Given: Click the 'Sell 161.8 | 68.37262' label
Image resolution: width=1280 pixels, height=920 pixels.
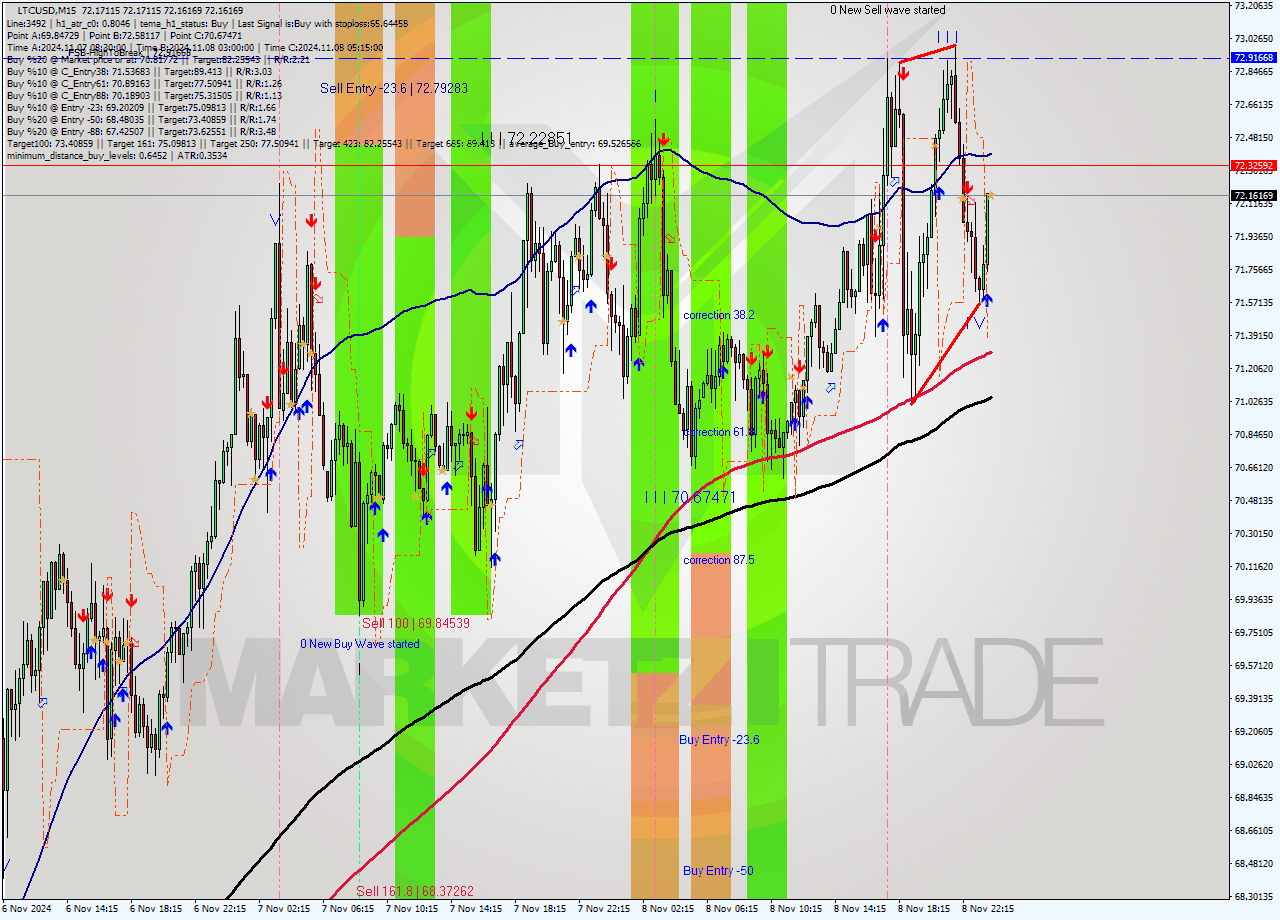Looking at the screenshot, I should click(x=415, y=891).
